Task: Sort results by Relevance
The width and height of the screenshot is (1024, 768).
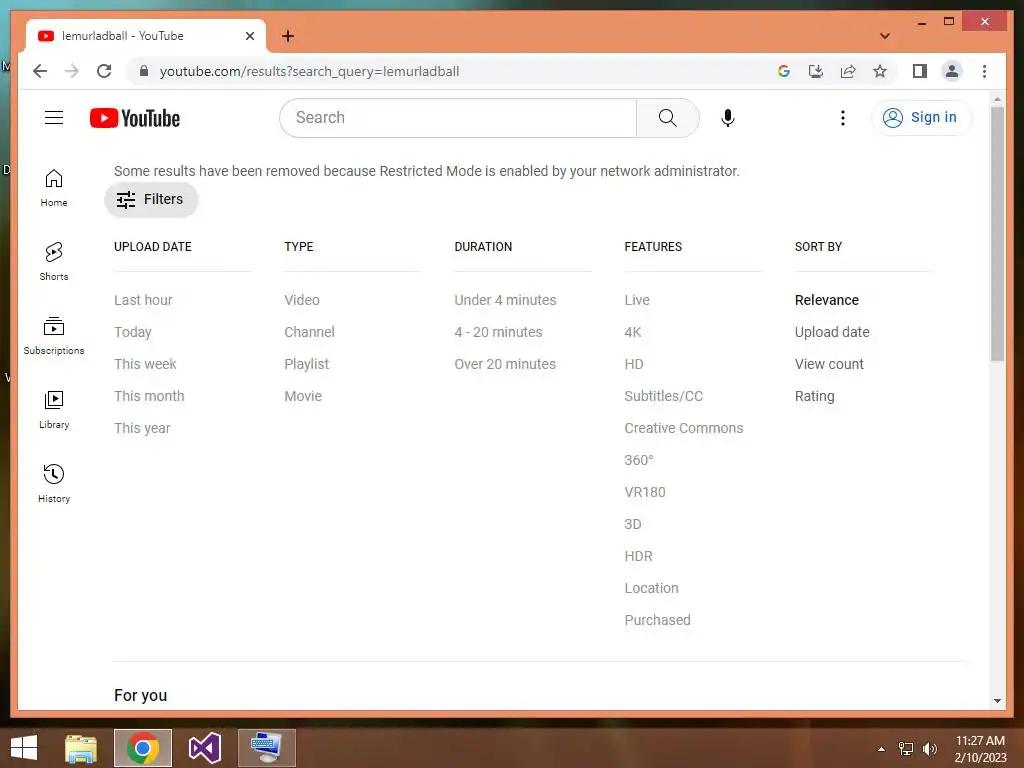Action: click(827, 300)
